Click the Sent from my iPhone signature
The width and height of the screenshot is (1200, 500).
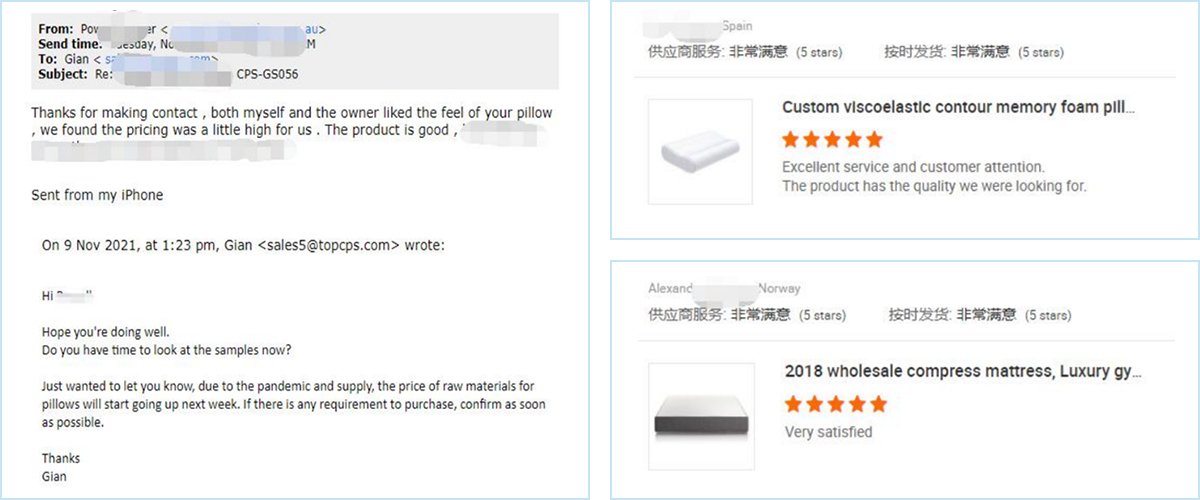point(97,195)
